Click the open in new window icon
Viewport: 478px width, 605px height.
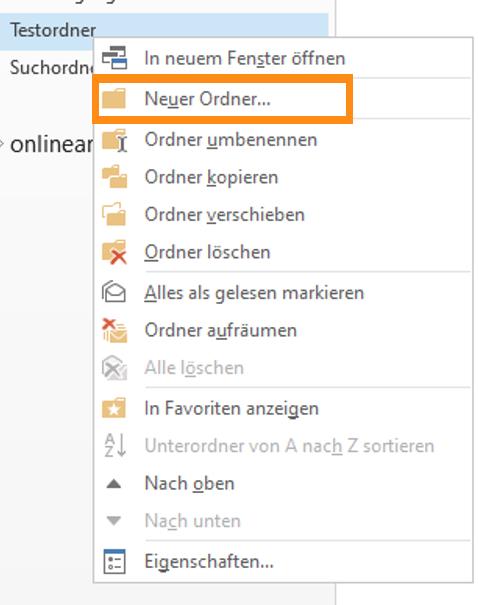pyautogui.click(x=114, y=58)
